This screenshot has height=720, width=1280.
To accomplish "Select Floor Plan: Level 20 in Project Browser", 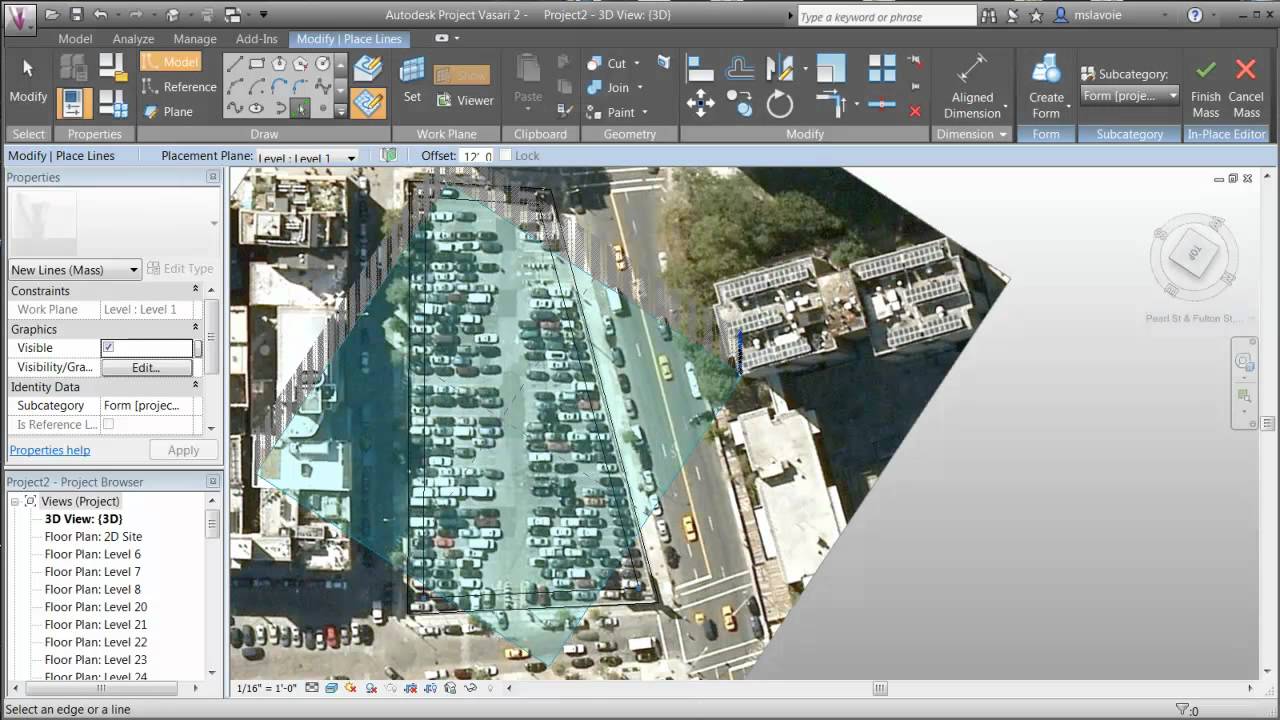I will click(95, 607).
